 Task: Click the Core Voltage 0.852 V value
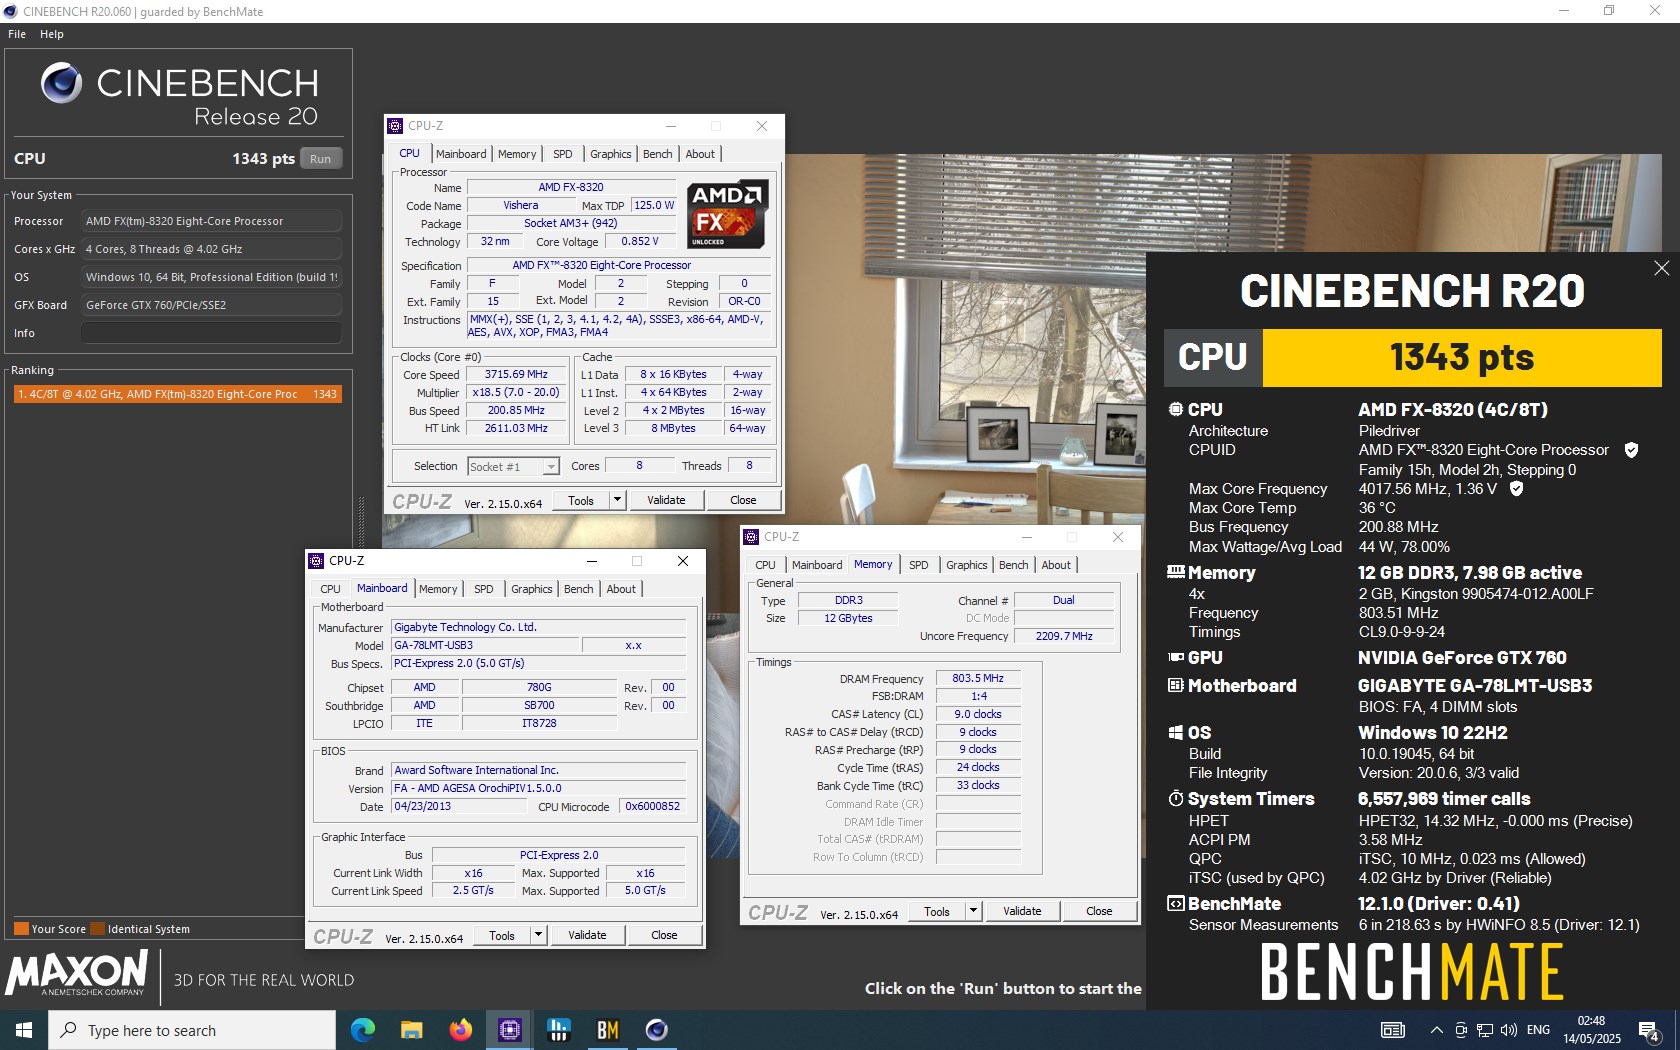click(x=640, y=242)
